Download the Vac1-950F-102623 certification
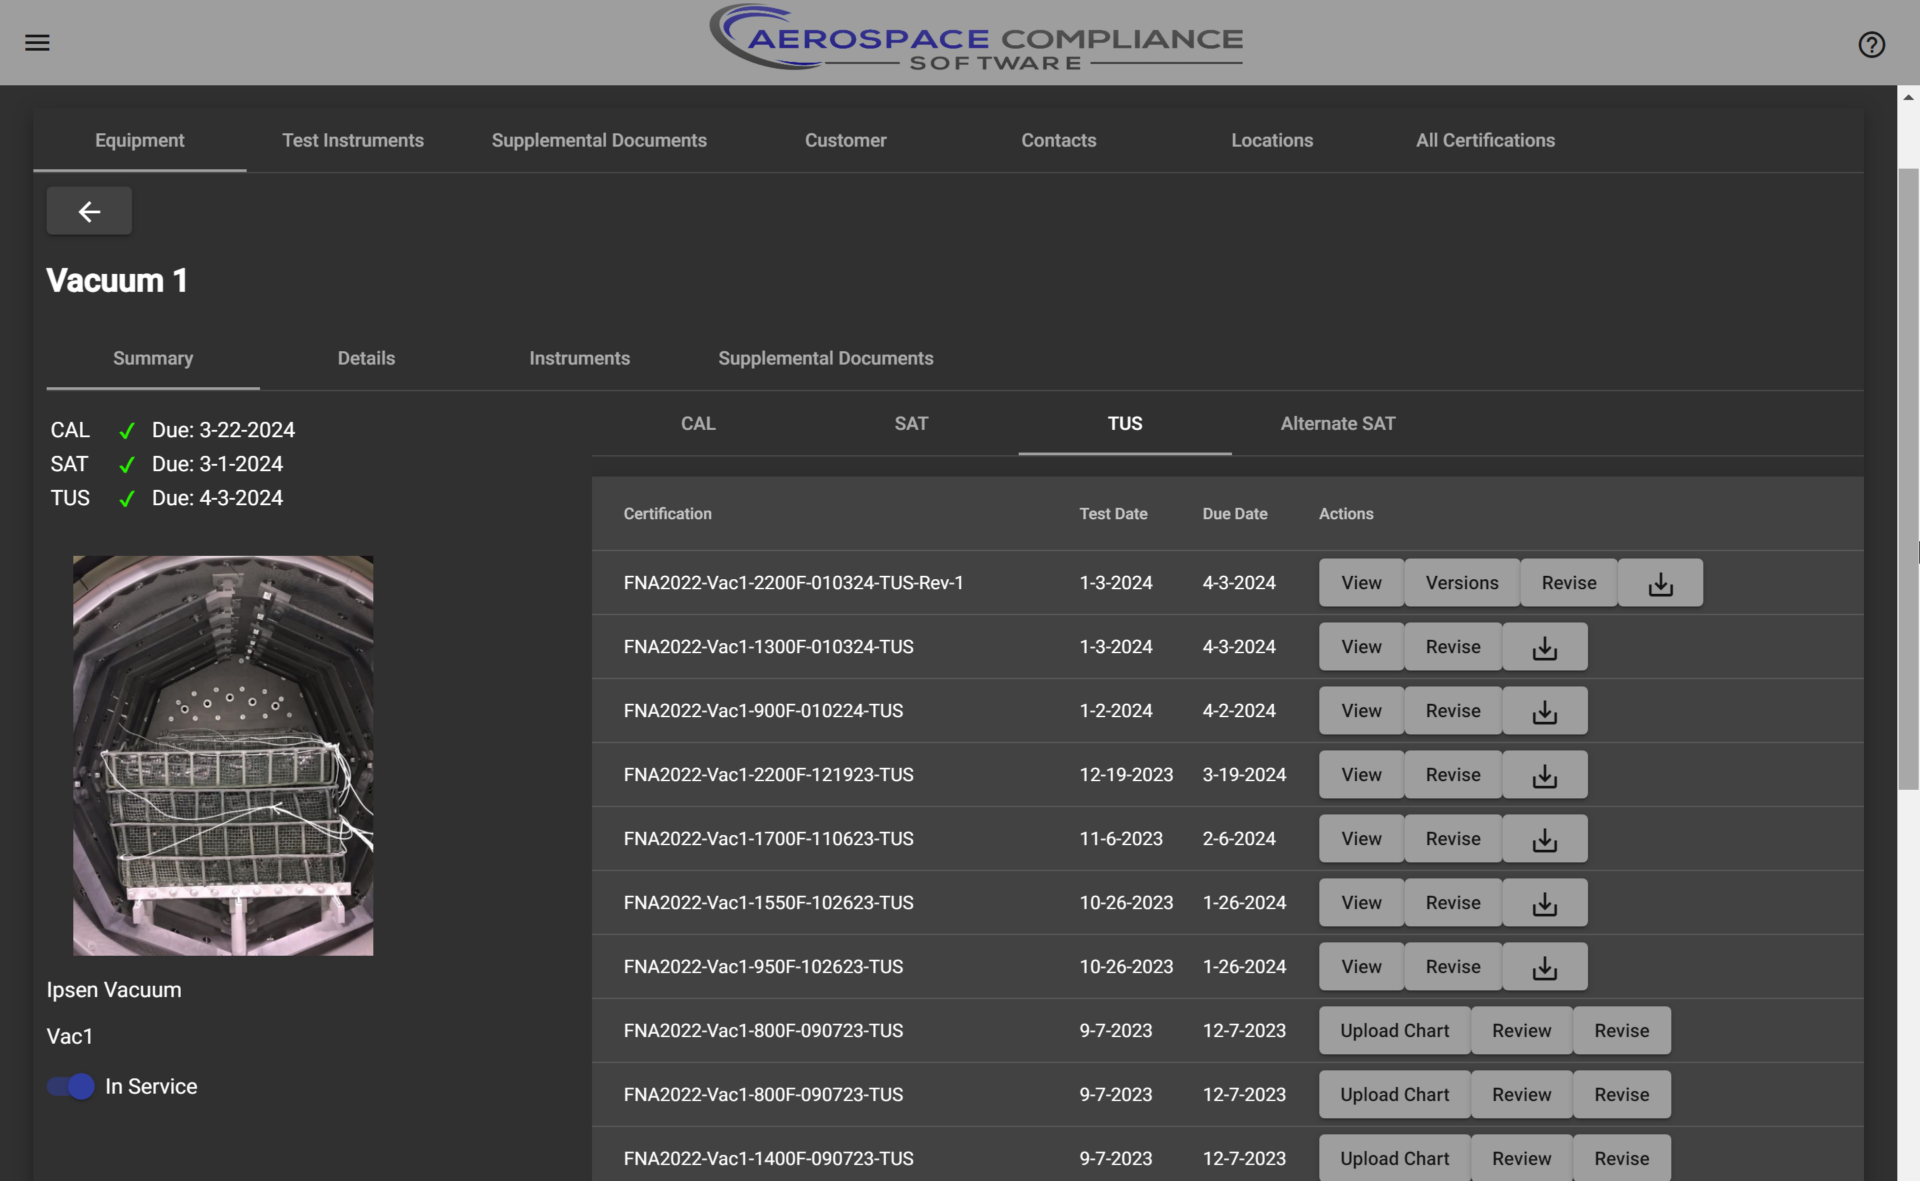The width and height of the screenshot is (1920, 1181). click(1544, 967)
